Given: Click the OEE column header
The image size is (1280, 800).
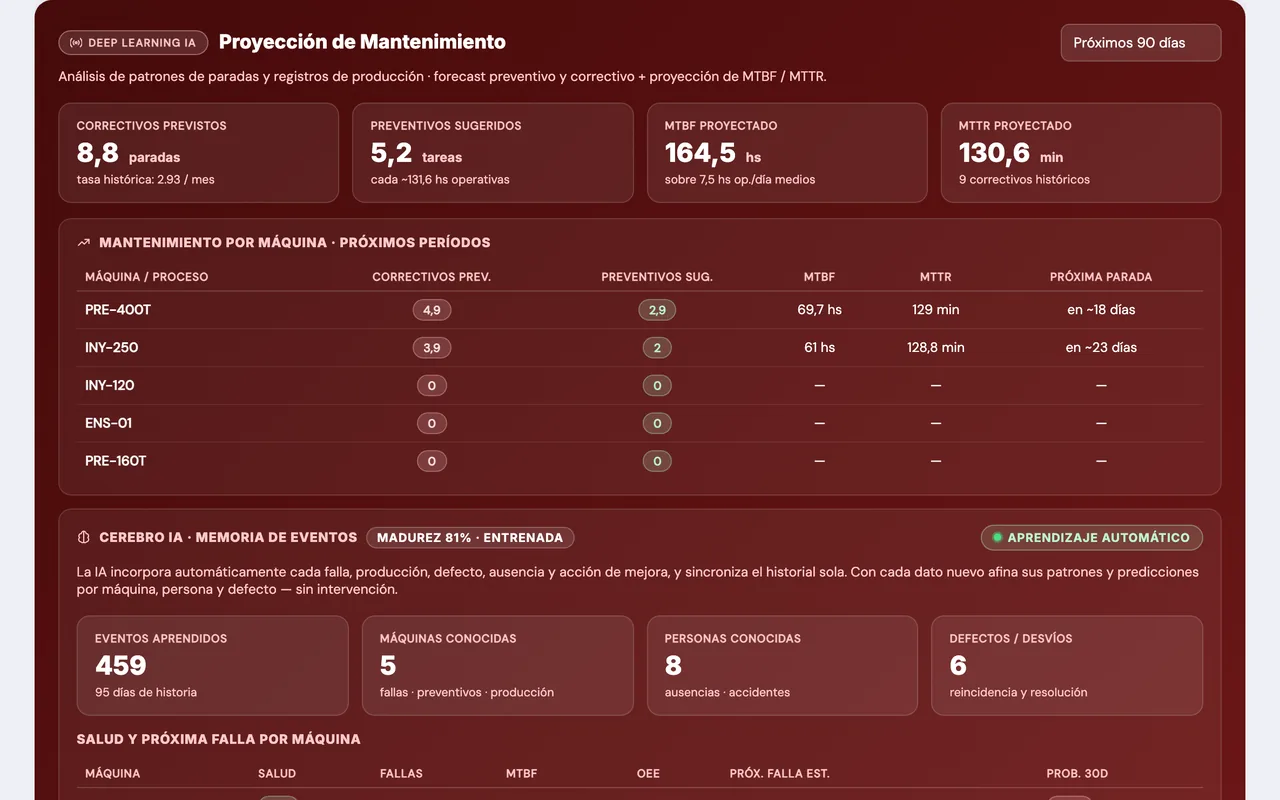Looking at the screenshot, I should 648,774.
